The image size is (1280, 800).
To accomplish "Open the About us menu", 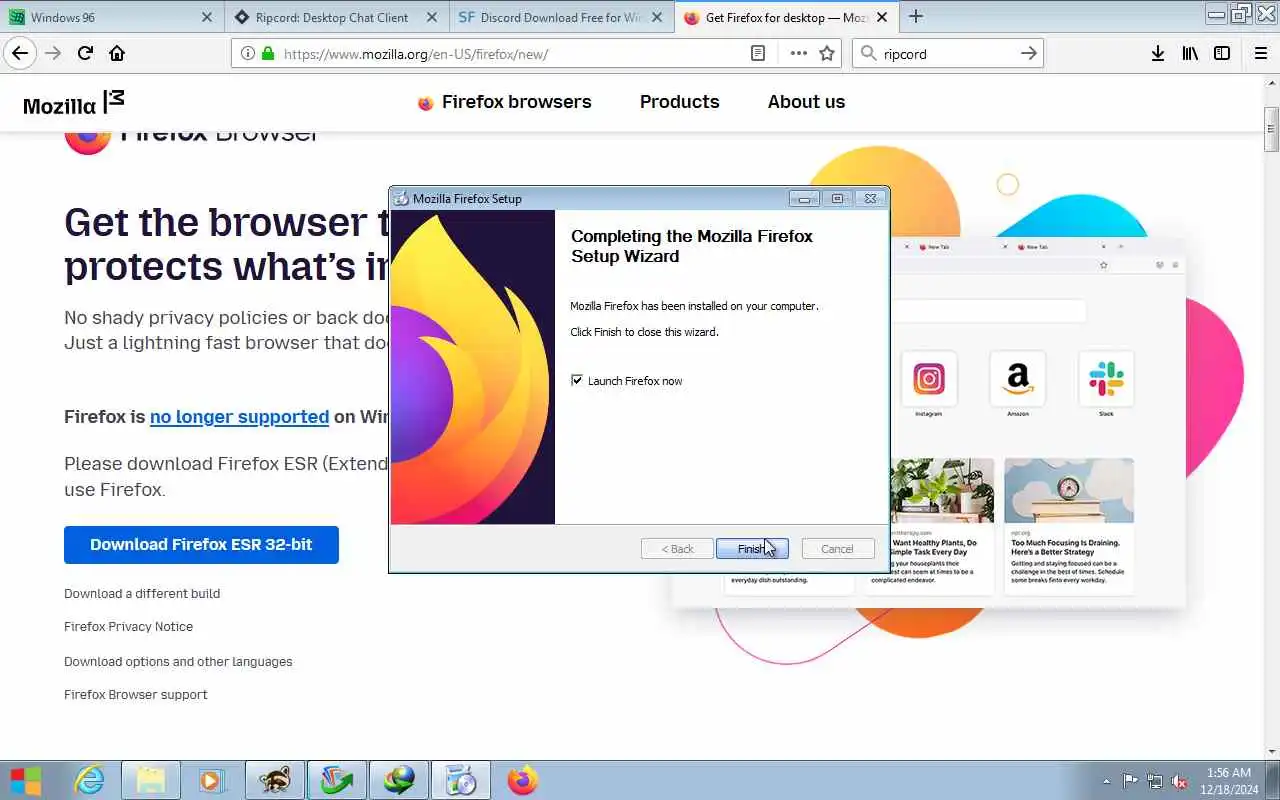I will point(806,102).
